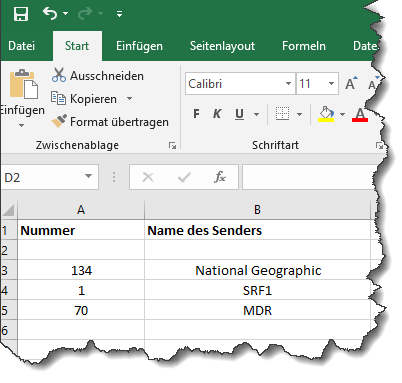402x383 pixels.
Task: Click the Kopieren button
Action: click(84, 99)
